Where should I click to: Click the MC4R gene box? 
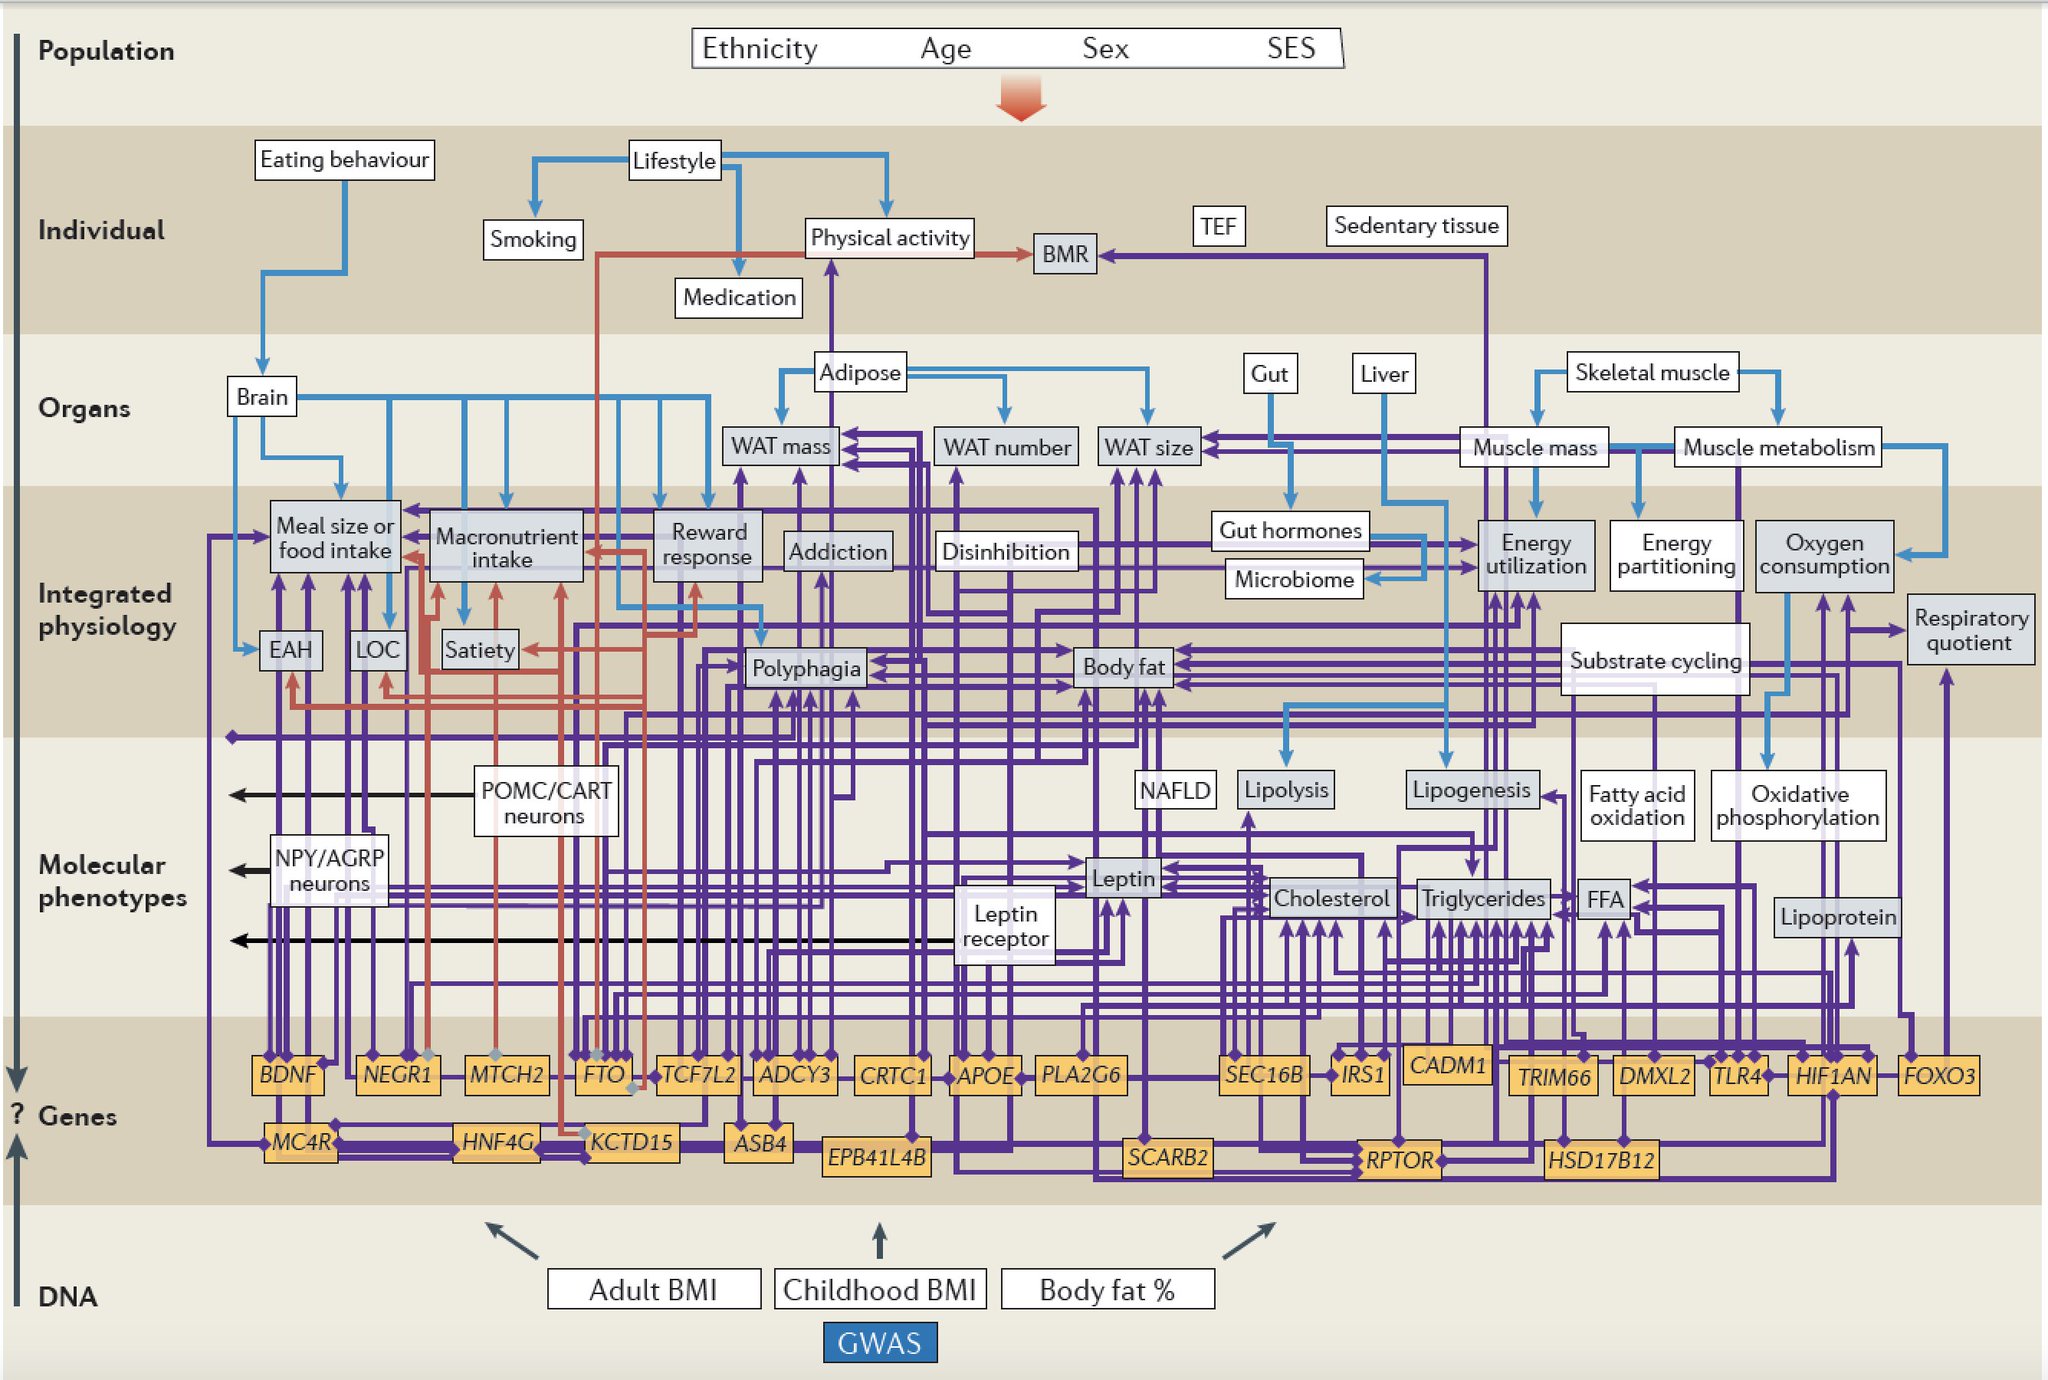pyautogui.click(x=301, y=1142)
